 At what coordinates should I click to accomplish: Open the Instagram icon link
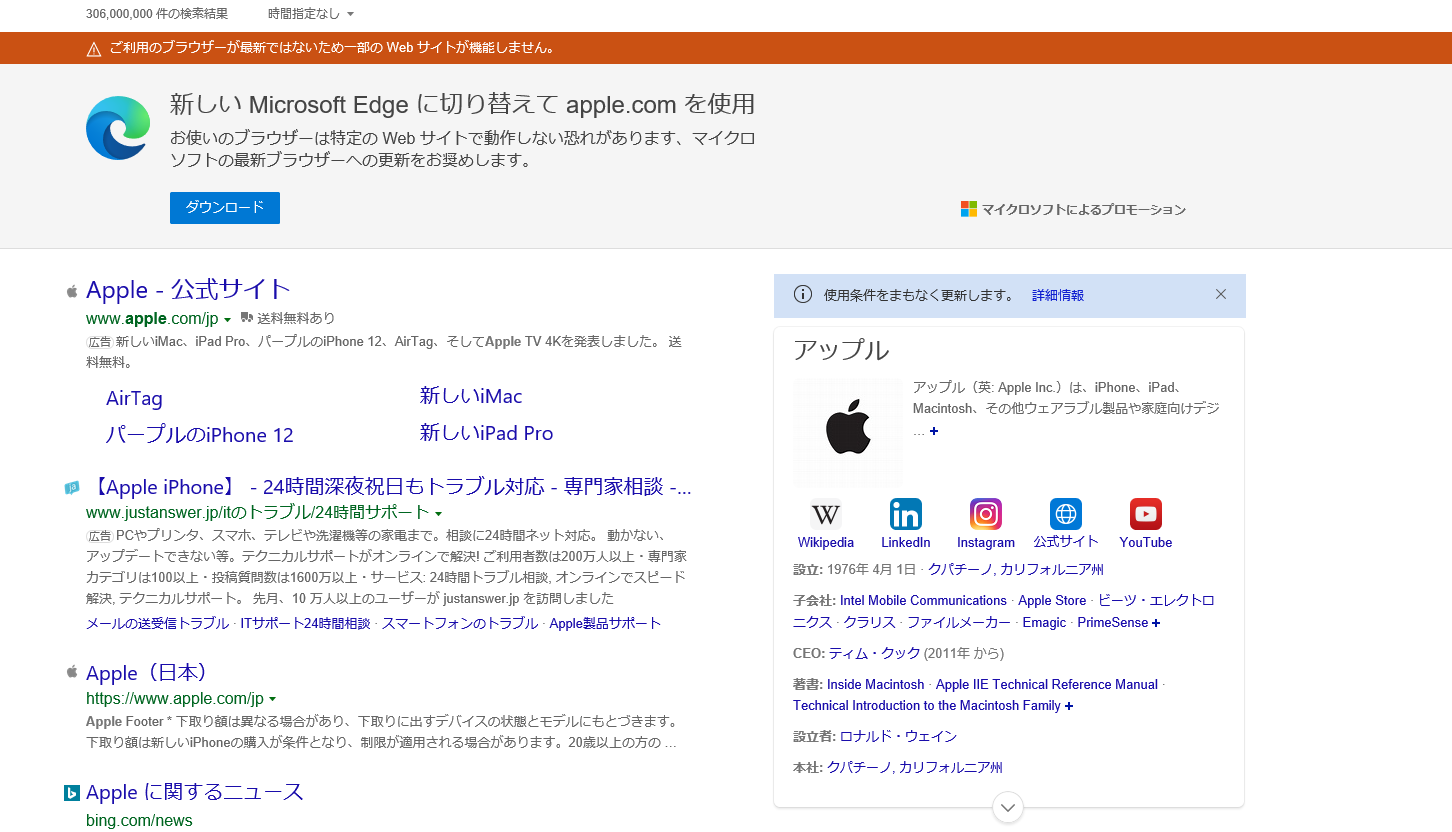985,514
